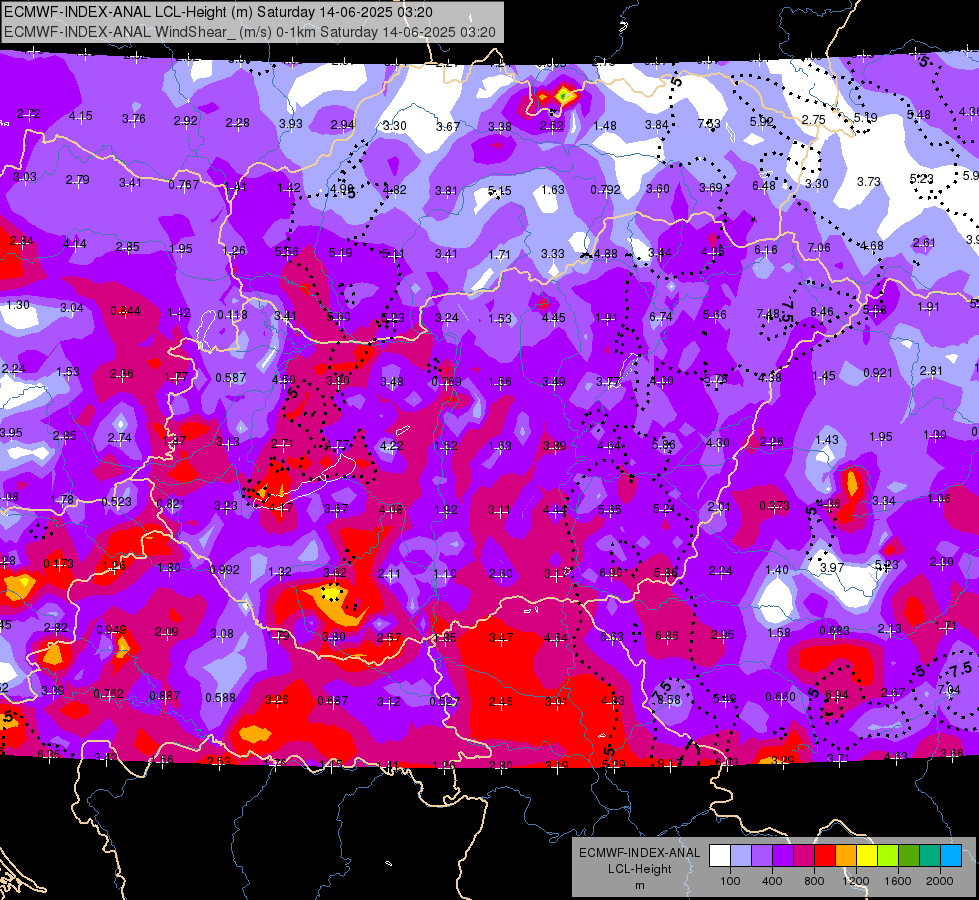The height and width of the screenshot is (900, 979).
Task: Click wind shear value 0.769
Action: 446,382
